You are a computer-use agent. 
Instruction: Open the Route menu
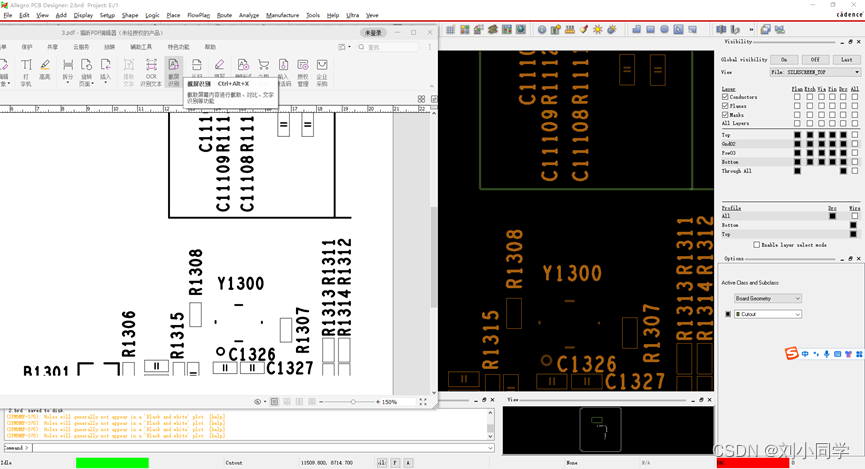(224, 15)
